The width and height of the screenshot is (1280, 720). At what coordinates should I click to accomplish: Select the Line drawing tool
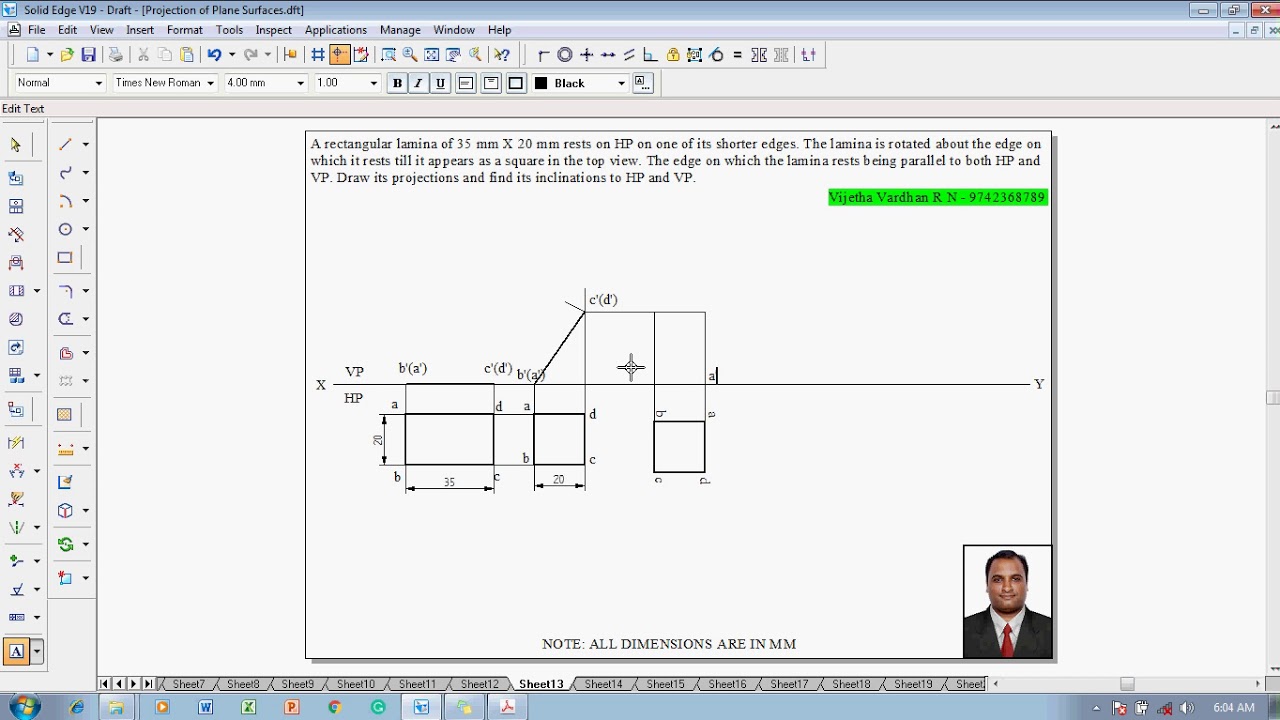pyautogui.click(x=65, y=145)
